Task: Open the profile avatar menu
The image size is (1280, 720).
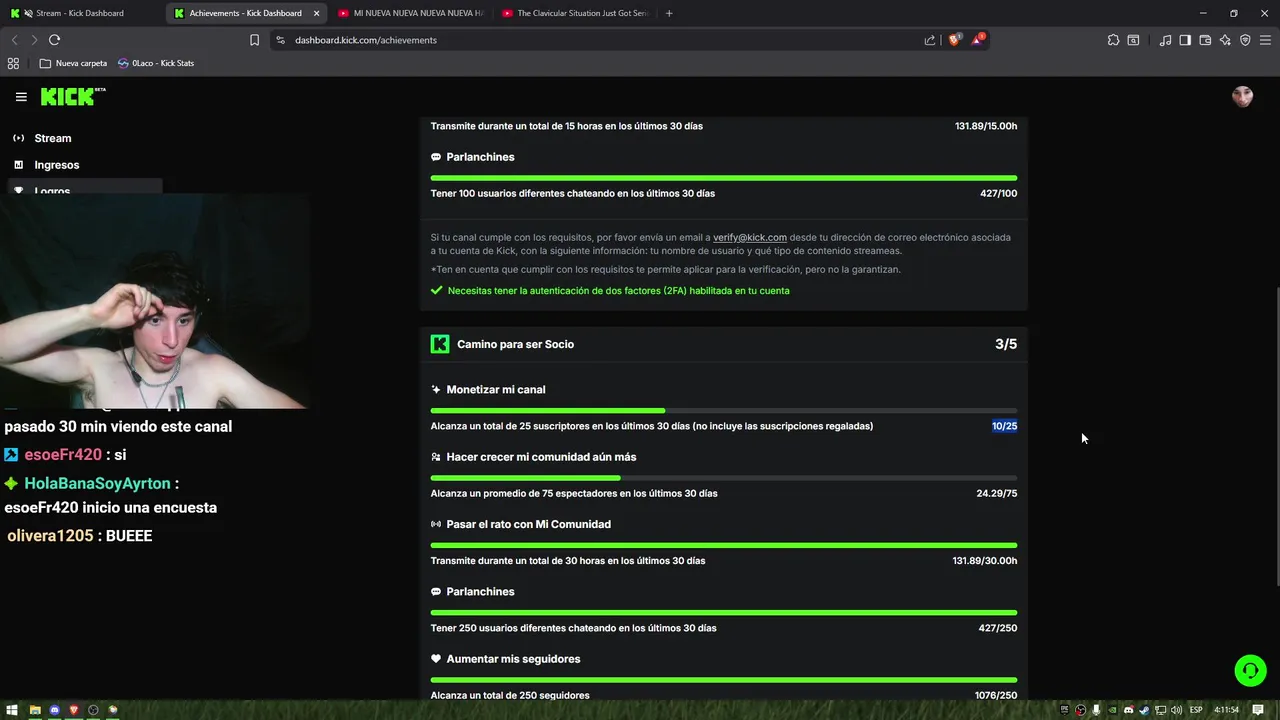Action: (x=1242, y=96)
